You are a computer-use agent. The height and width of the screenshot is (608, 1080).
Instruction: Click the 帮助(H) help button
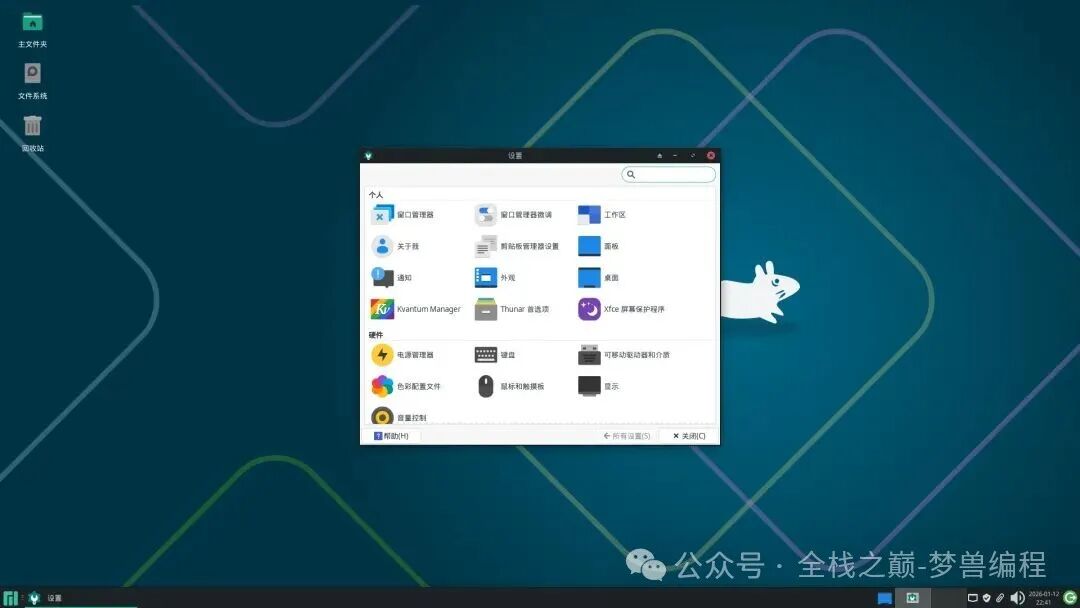[393, 435]
